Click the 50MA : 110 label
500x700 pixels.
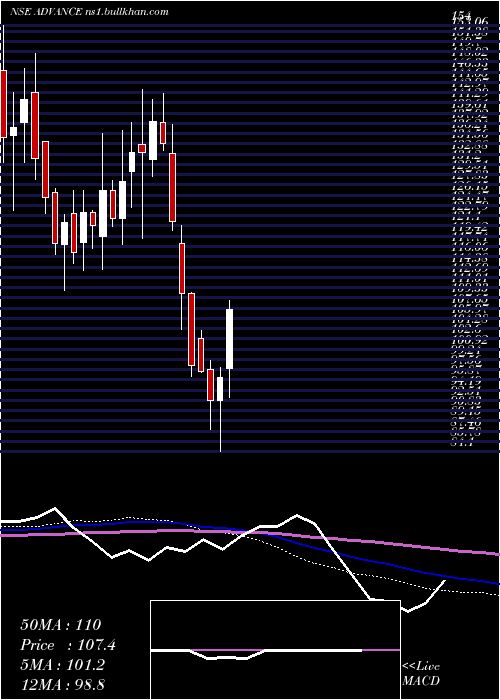pos(61,625)
